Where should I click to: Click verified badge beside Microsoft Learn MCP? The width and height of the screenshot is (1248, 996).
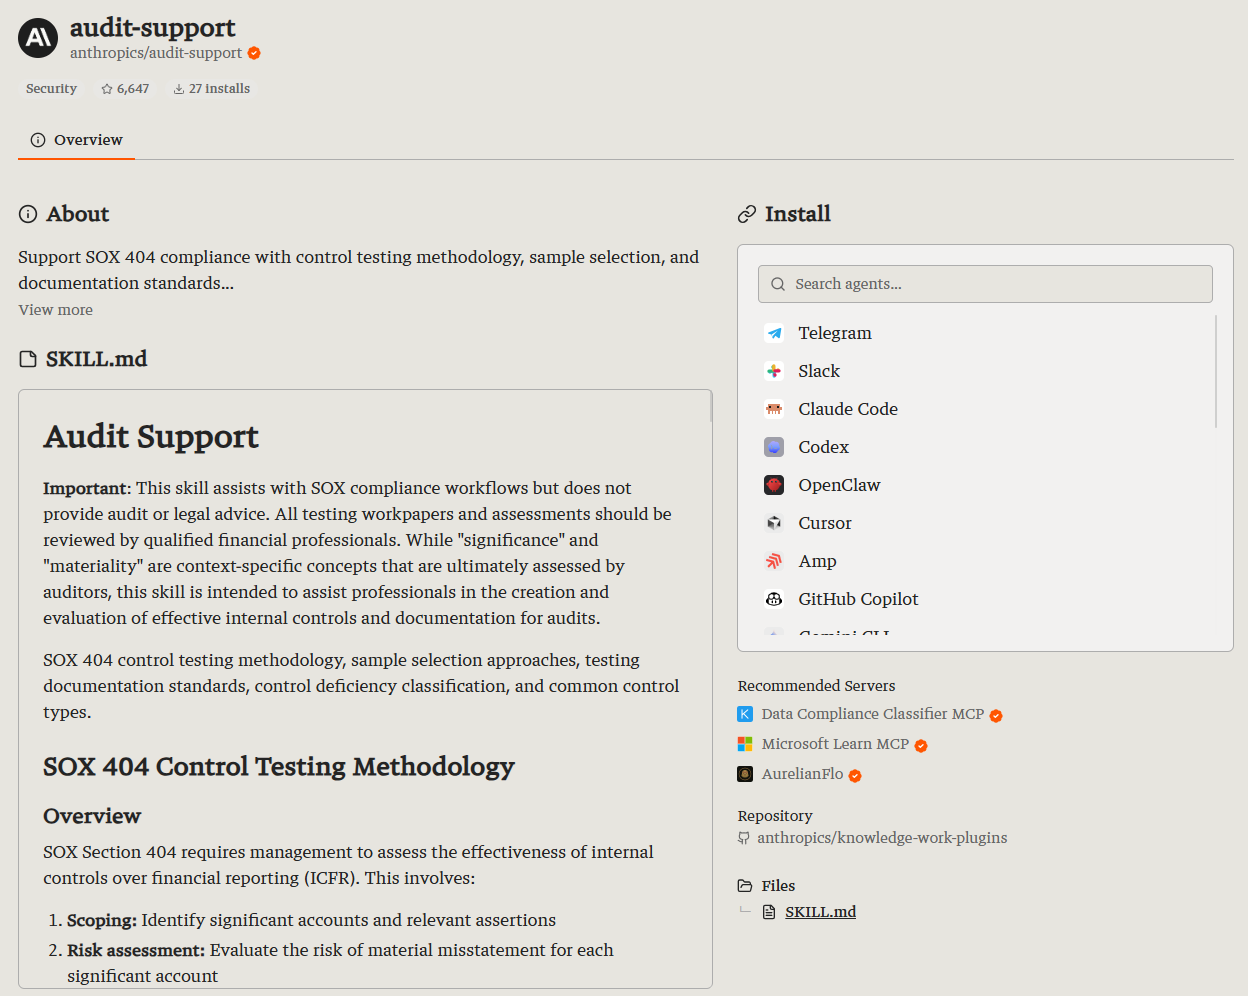click(x=921, y=746)
